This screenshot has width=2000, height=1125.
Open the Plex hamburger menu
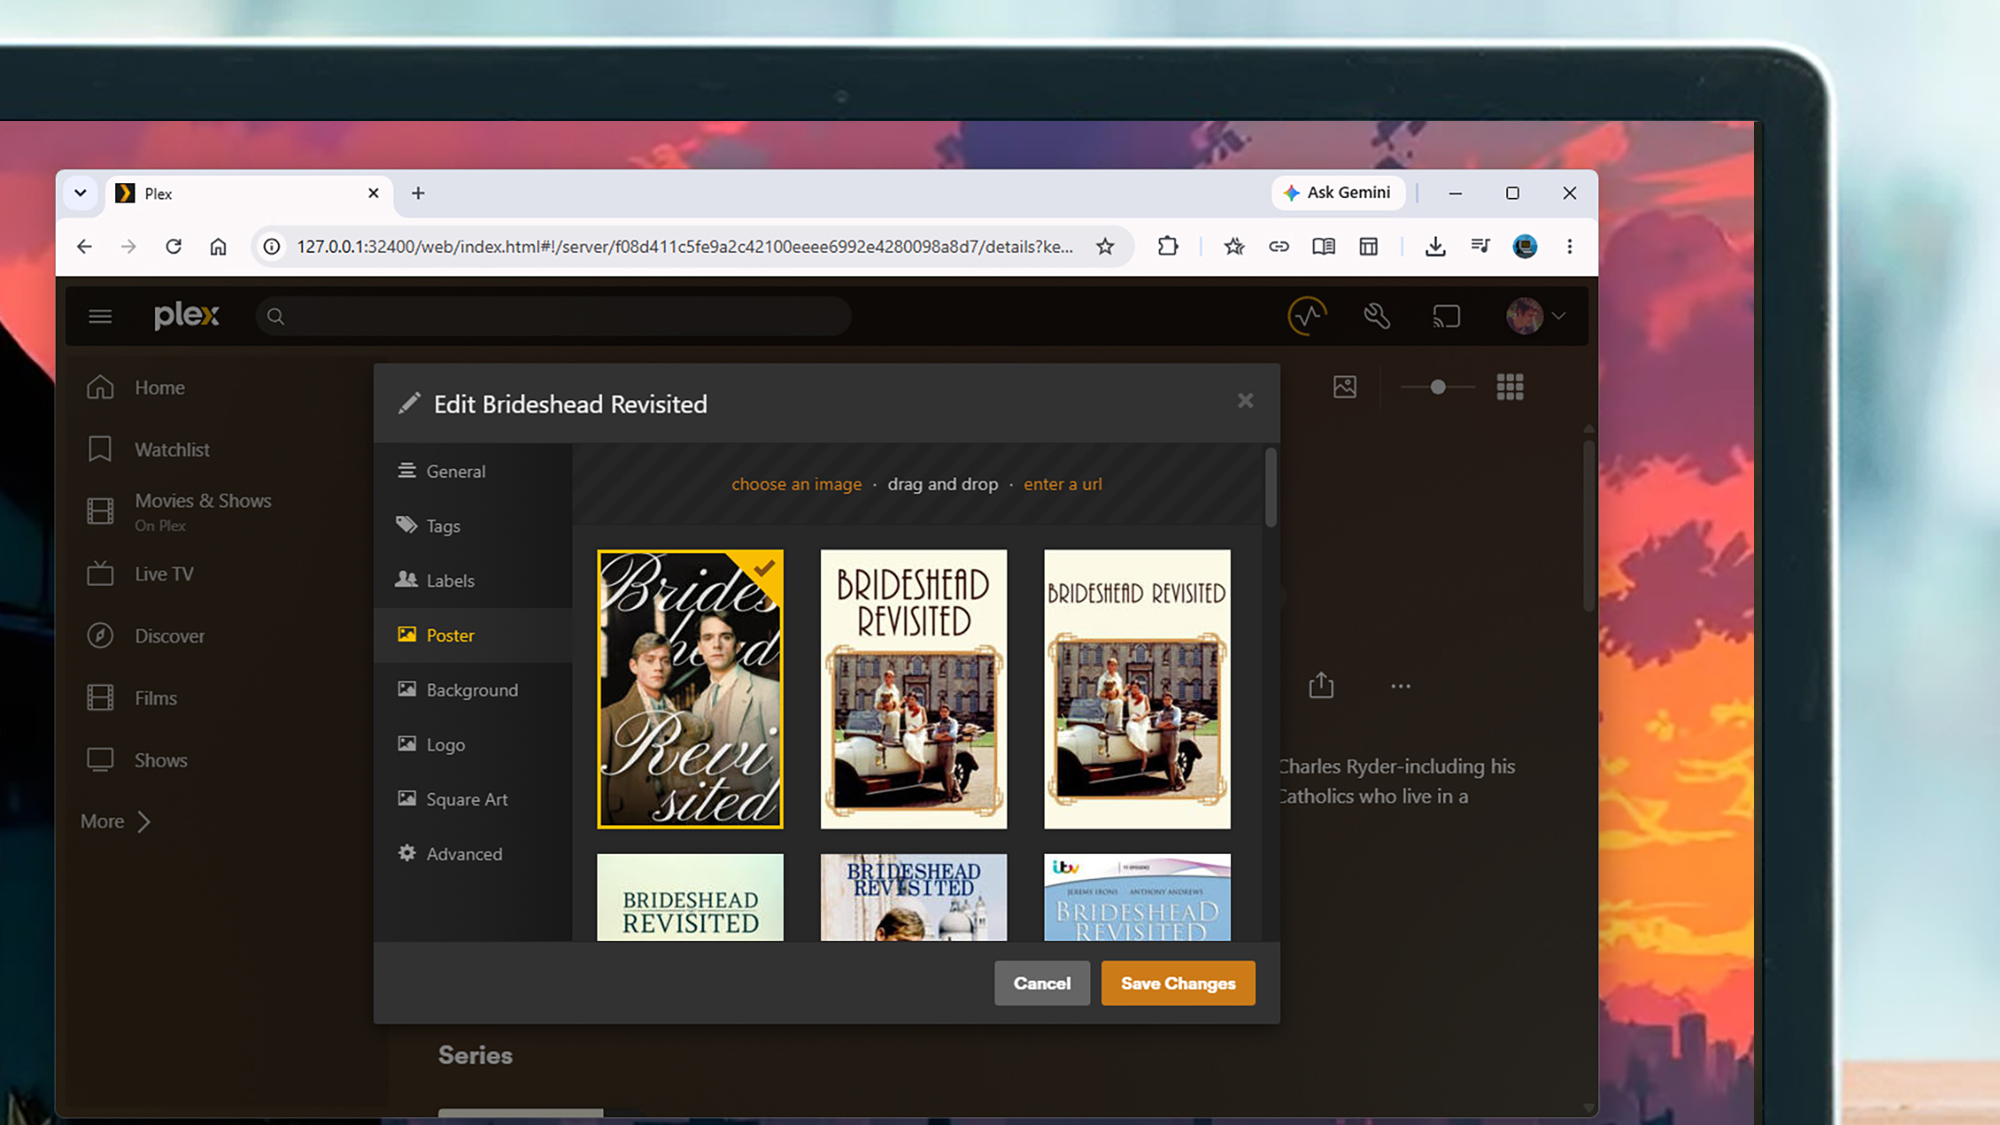click(100, 316)
